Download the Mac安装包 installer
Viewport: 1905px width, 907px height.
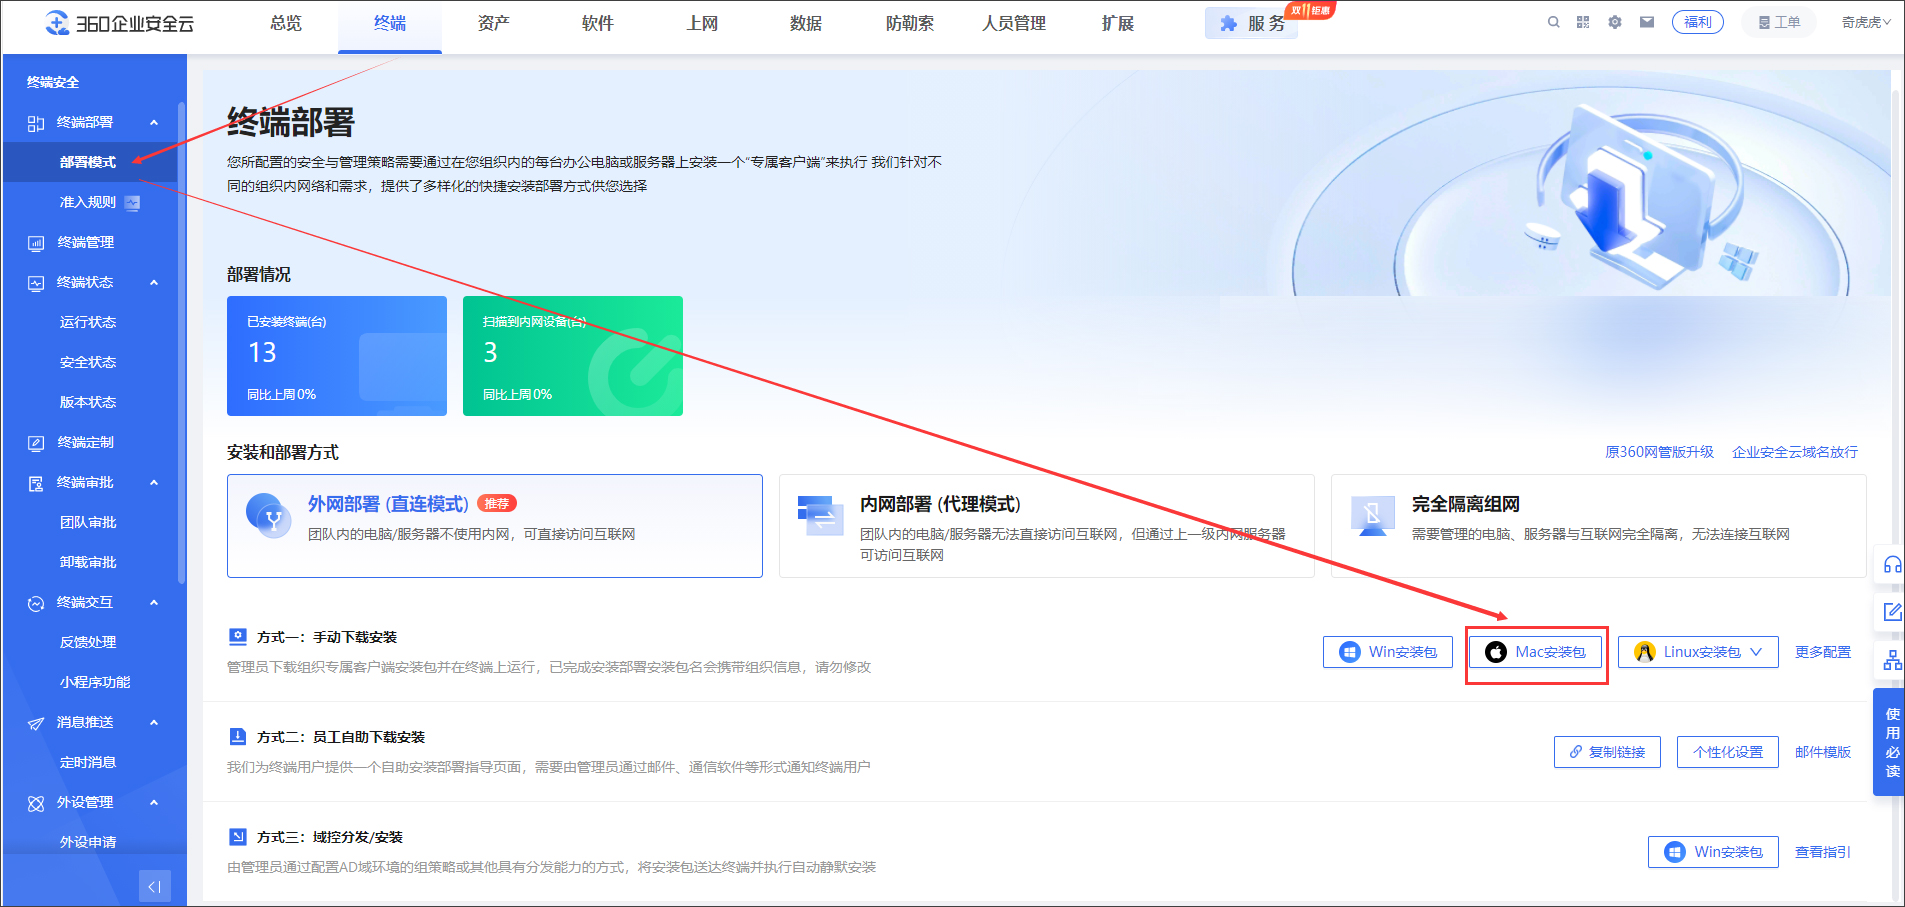[1536, 652]
